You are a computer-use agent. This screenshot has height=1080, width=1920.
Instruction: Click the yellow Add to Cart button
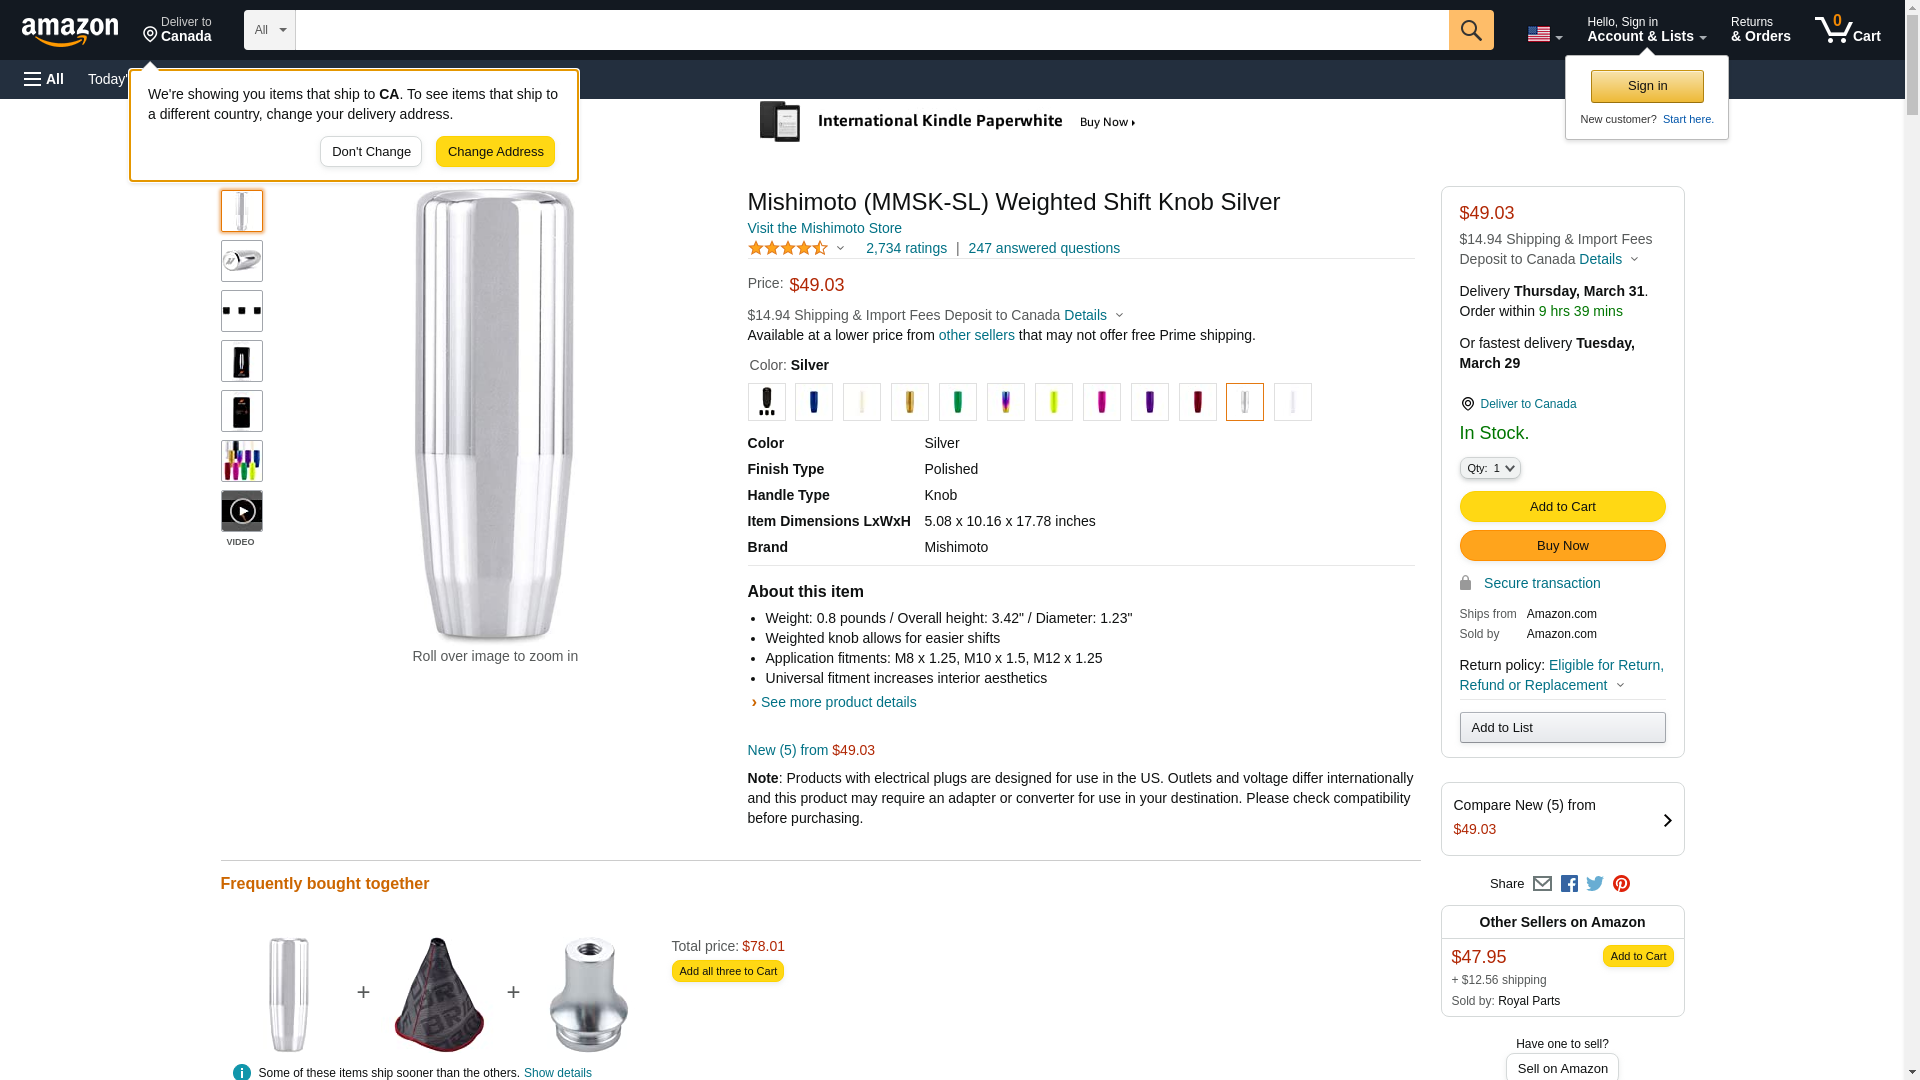click(x=1562, y=506)
